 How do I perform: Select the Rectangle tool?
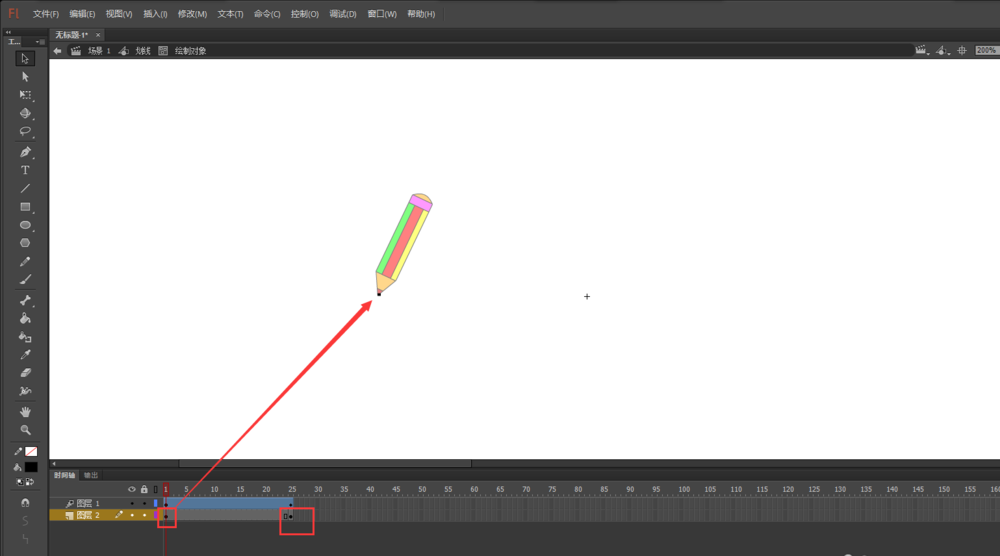(25, 207)
